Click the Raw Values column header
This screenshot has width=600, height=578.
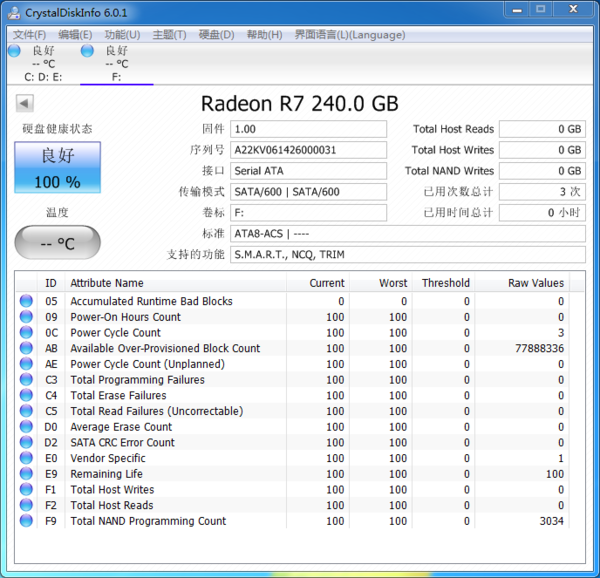(x=522, y=283)
